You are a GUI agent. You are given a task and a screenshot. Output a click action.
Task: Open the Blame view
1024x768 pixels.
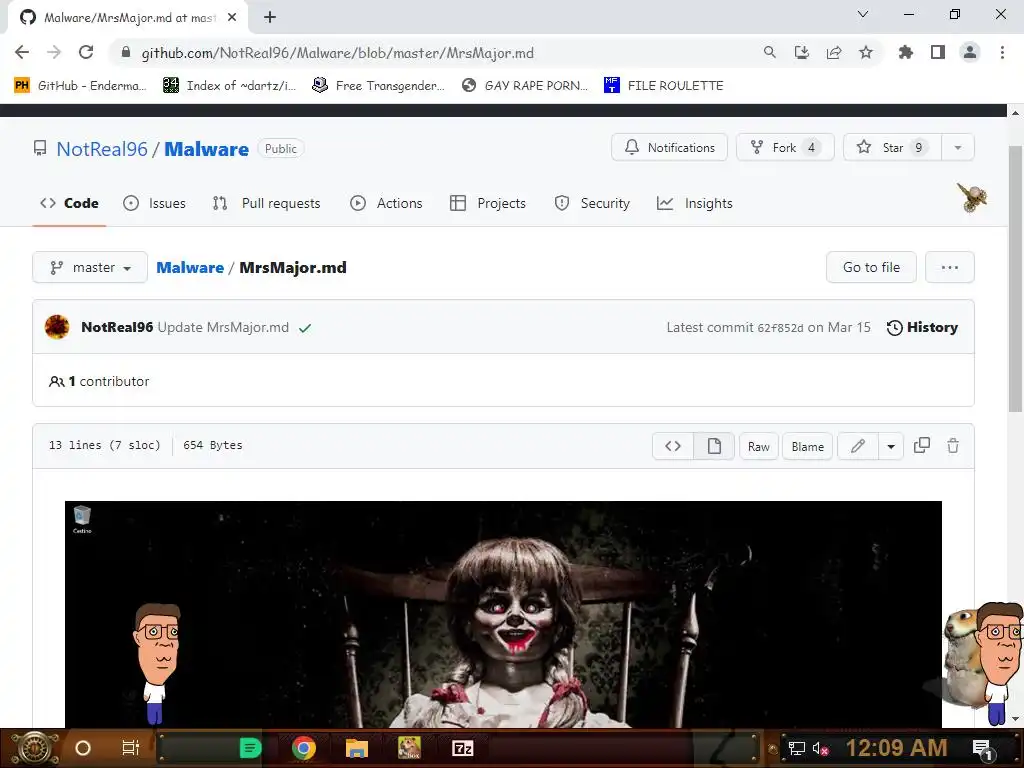coord(807,446)
